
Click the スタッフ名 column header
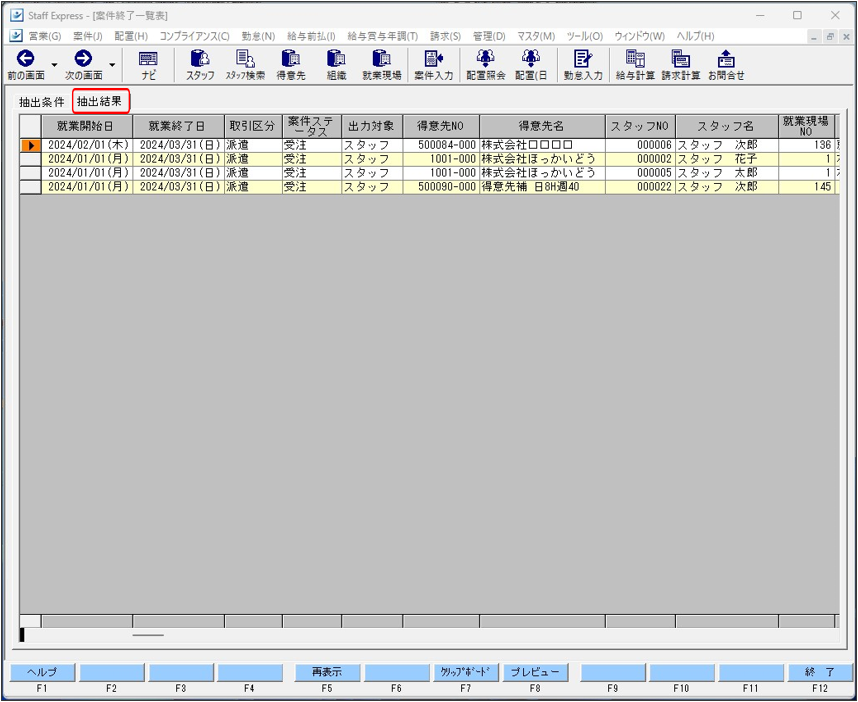click(x=727, y=126)
